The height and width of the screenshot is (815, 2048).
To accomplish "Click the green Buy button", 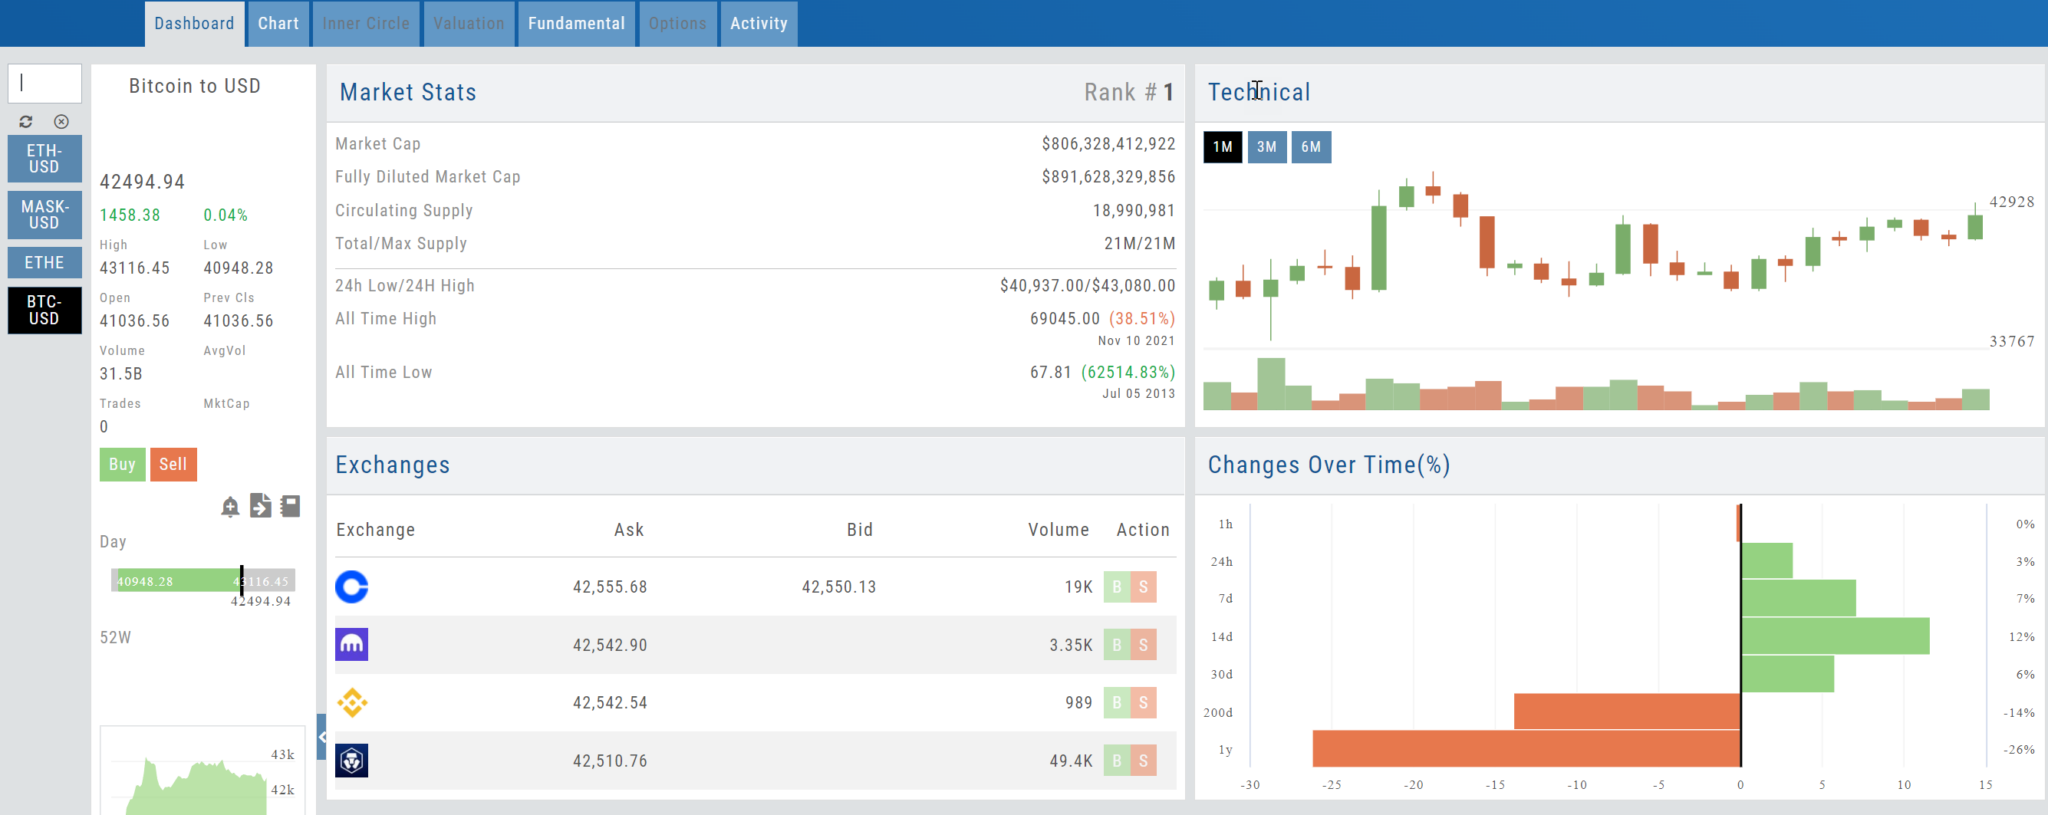I will point(122,464).
